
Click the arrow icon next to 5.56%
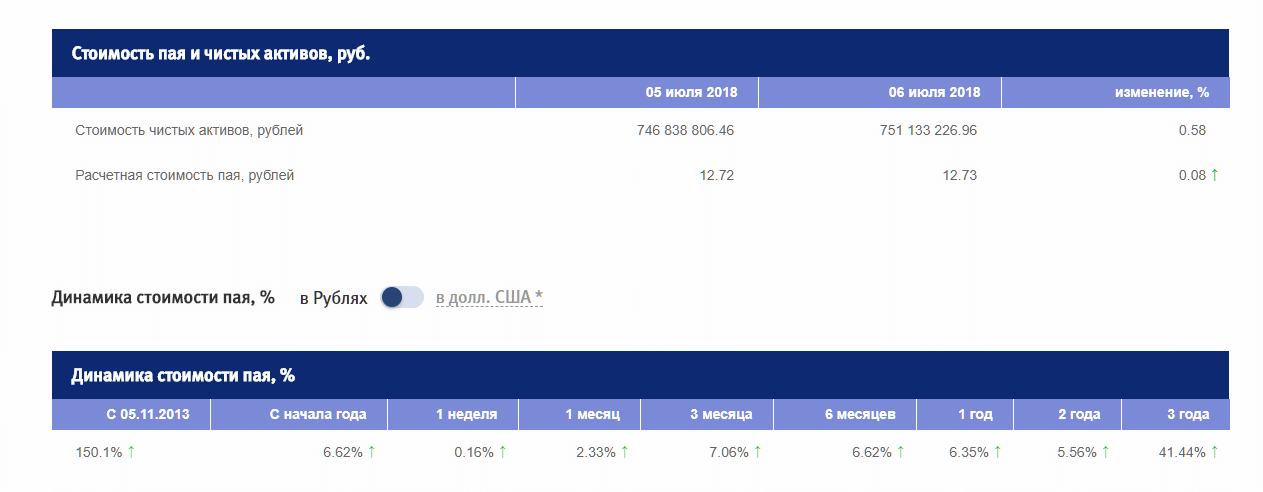click(x=1105, y=452)
